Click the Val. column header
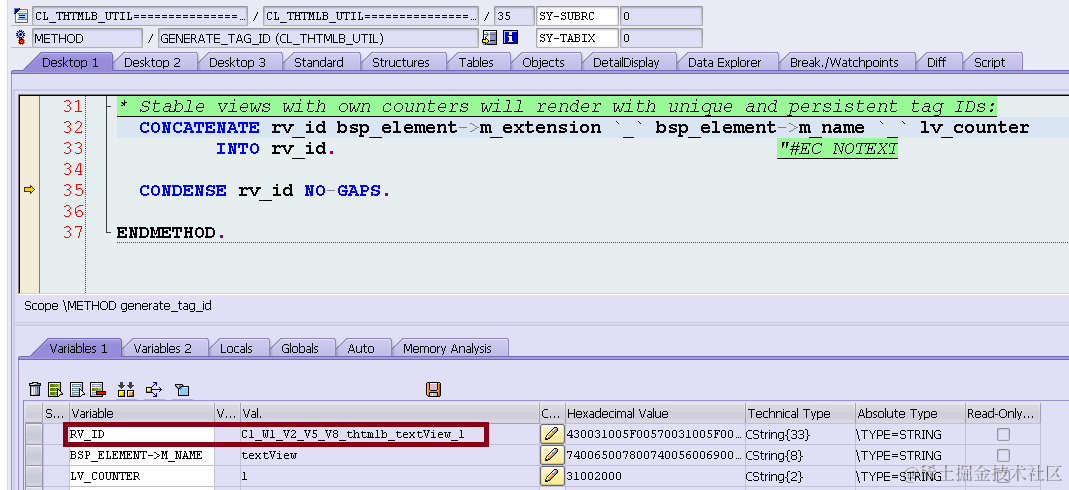The height and width of the screenshot is (490, 1069). [389, 413]
